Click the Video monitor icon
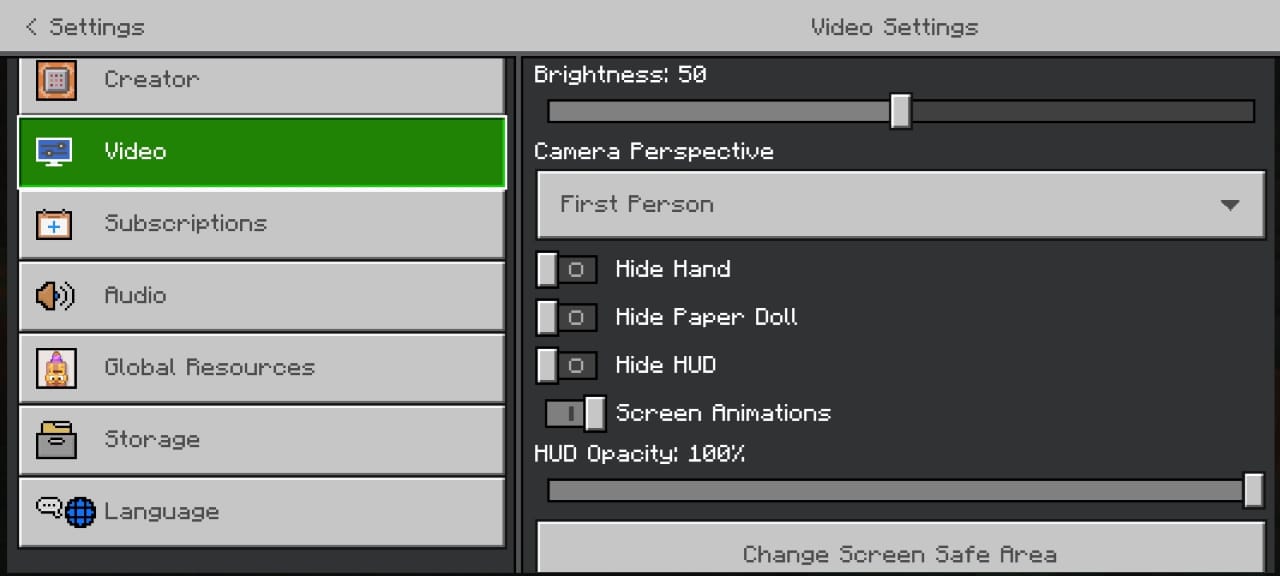 (54, 152)
